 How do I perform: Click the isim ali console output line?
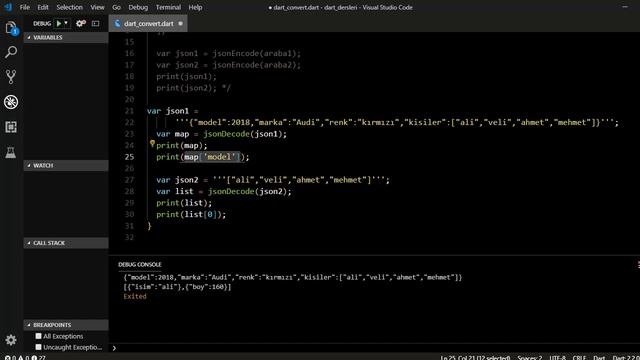pyautogui.click(x=177, y=287)
